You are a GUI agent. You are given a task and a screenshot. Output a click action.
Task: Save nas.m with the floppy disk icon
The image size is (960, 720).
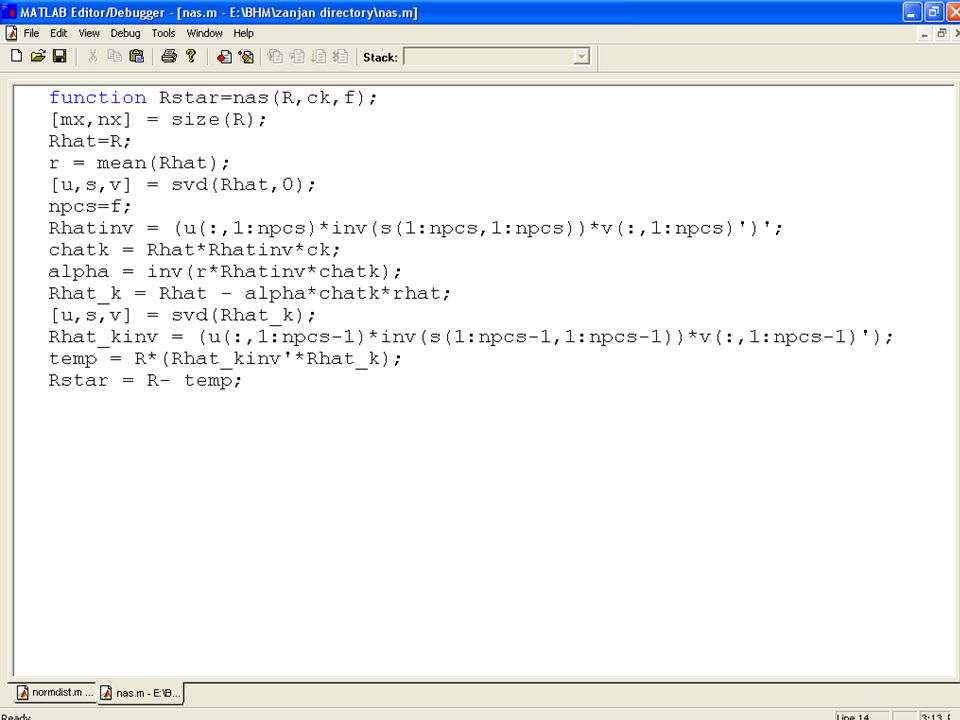pos(59,56)
